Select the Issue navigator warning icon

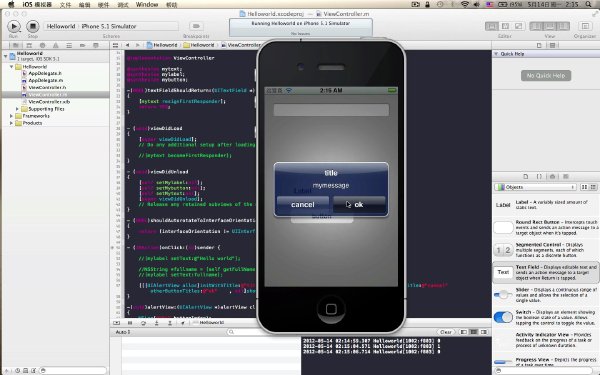click(x=56, y=45)
